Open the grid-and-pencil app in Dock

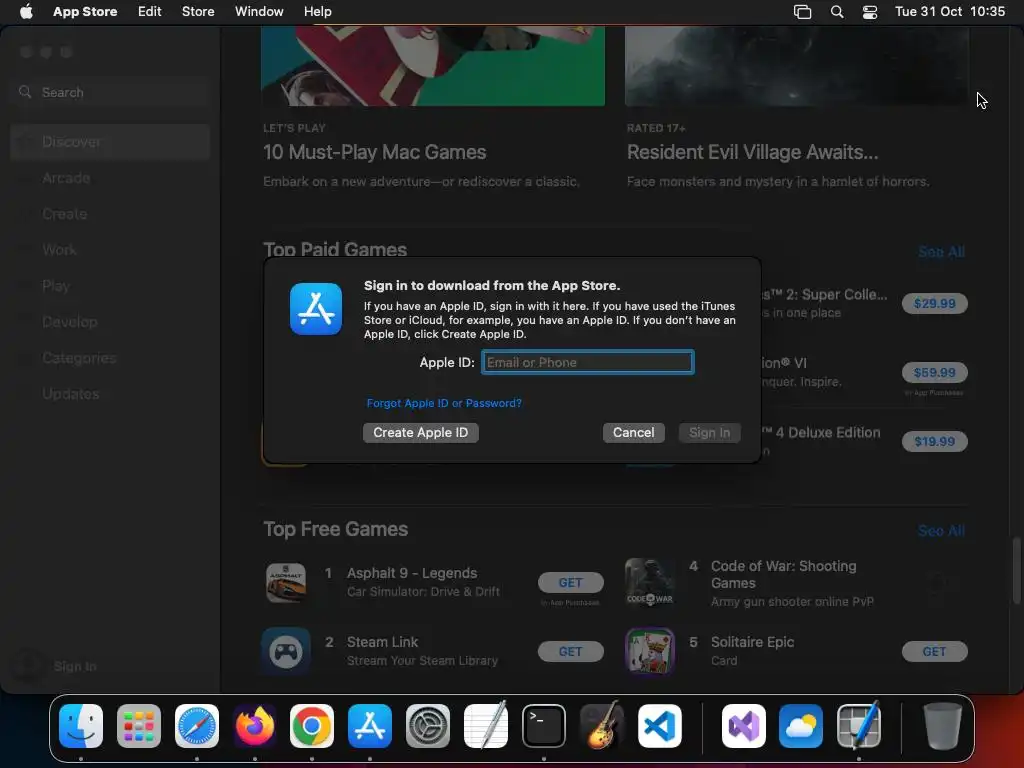859,726
